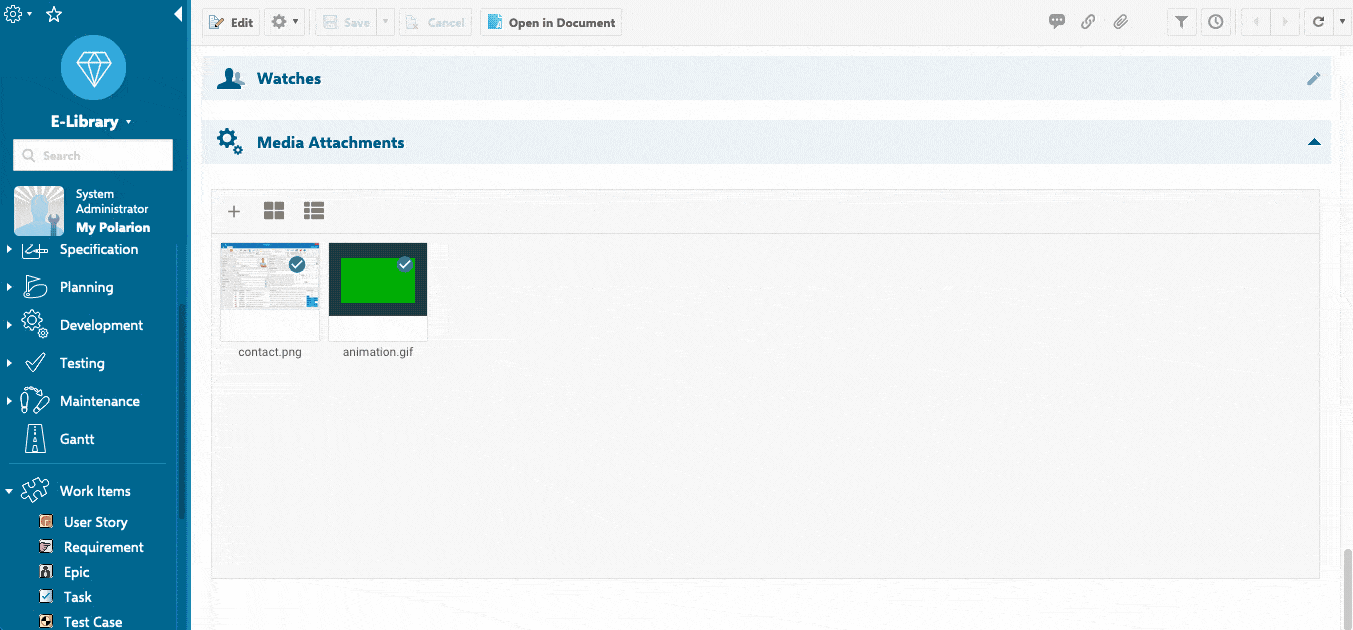1353x630 pixels.
Task: Expand the Development tree node
Action: (x=9, y=325)
